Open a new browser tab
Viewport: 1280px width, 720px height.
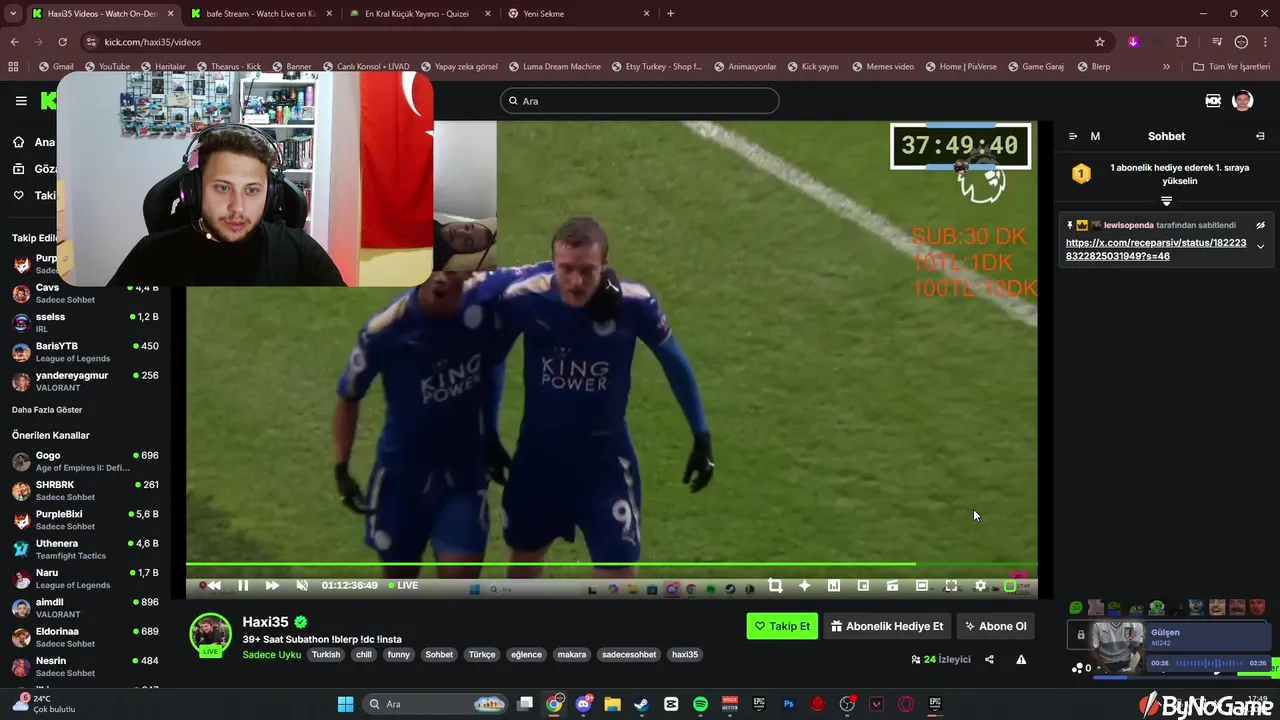click(670, 14)
